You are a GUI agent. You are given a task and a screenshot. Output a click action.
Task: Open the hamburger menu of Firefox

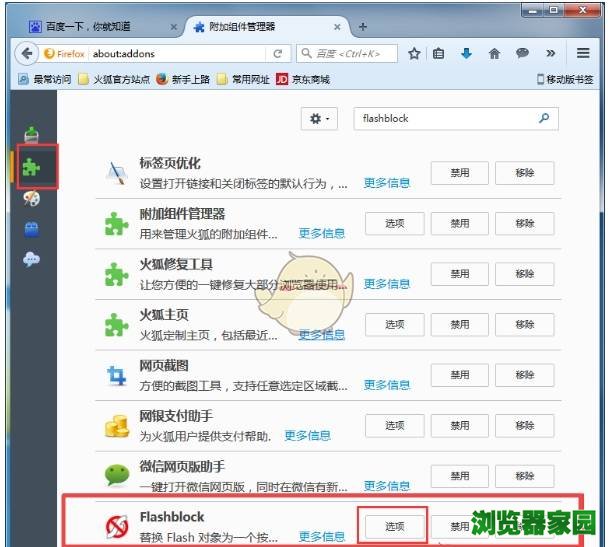pos(583,53)
